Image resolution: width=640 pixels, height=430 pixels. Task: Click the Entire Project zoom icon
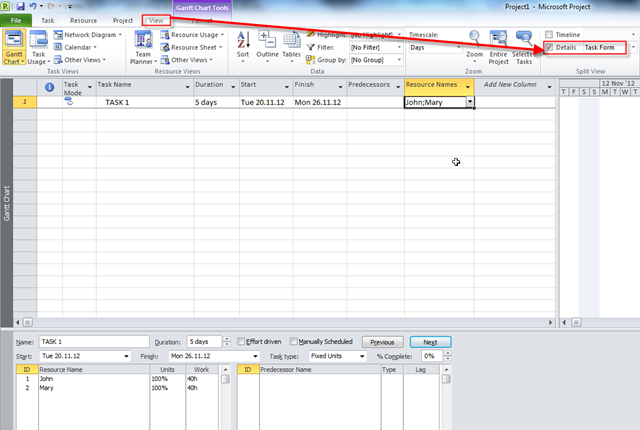498,42
